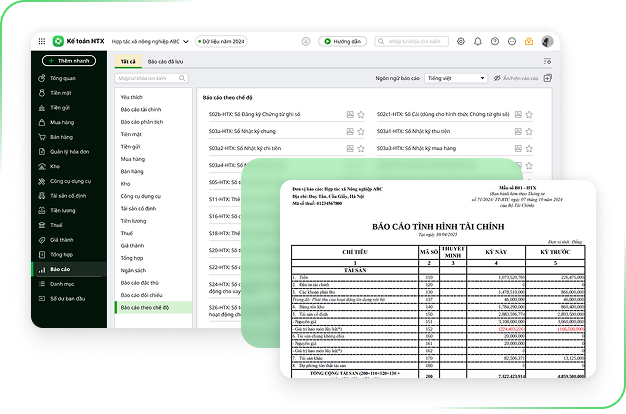Image resolution: width=626 pixels, height=414 pixels.
Task: Open the Tiền mặt cash module
Action: [61, 93]
